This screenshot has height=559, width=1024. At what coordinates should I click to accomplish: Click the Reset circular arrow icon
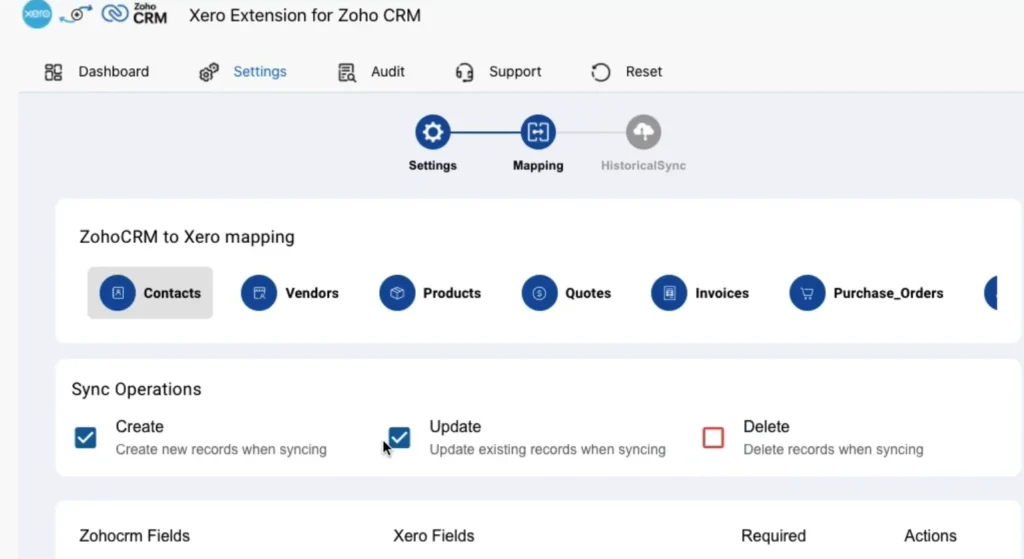tap(601, 72)
